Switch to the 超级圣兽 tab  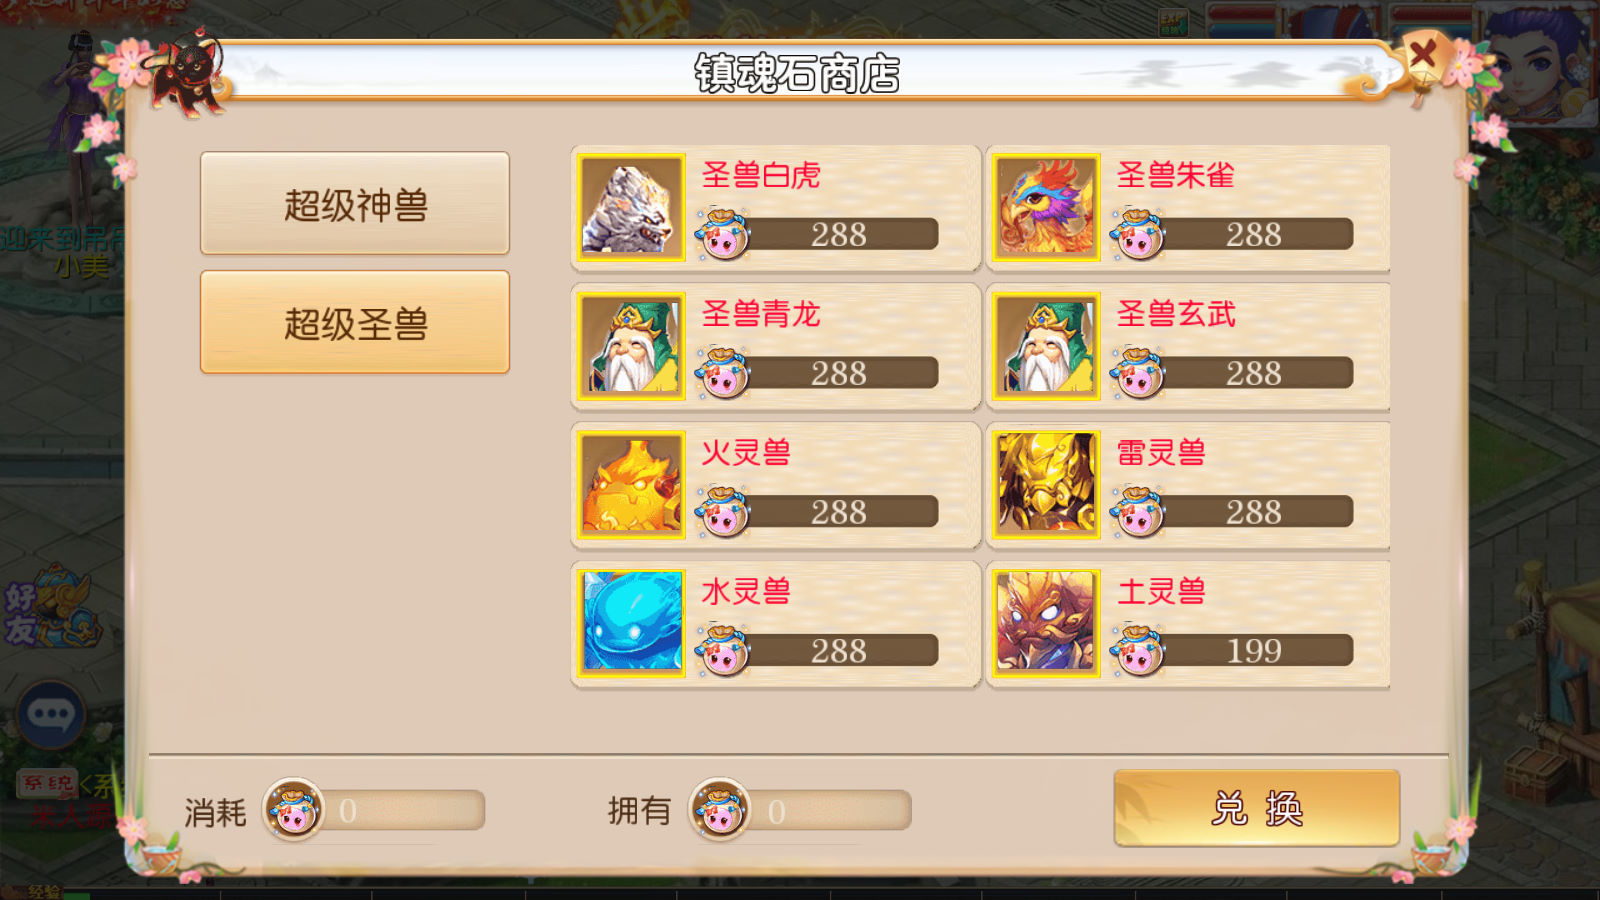tap(355, 323)
